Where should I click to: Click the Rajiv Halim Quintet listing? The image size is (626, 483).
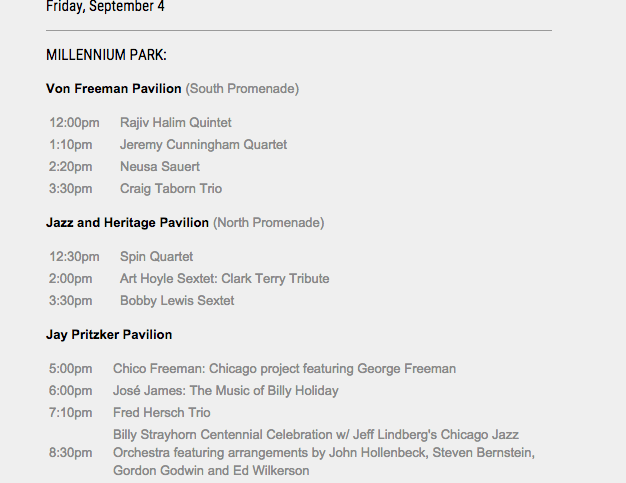[175, 123]
